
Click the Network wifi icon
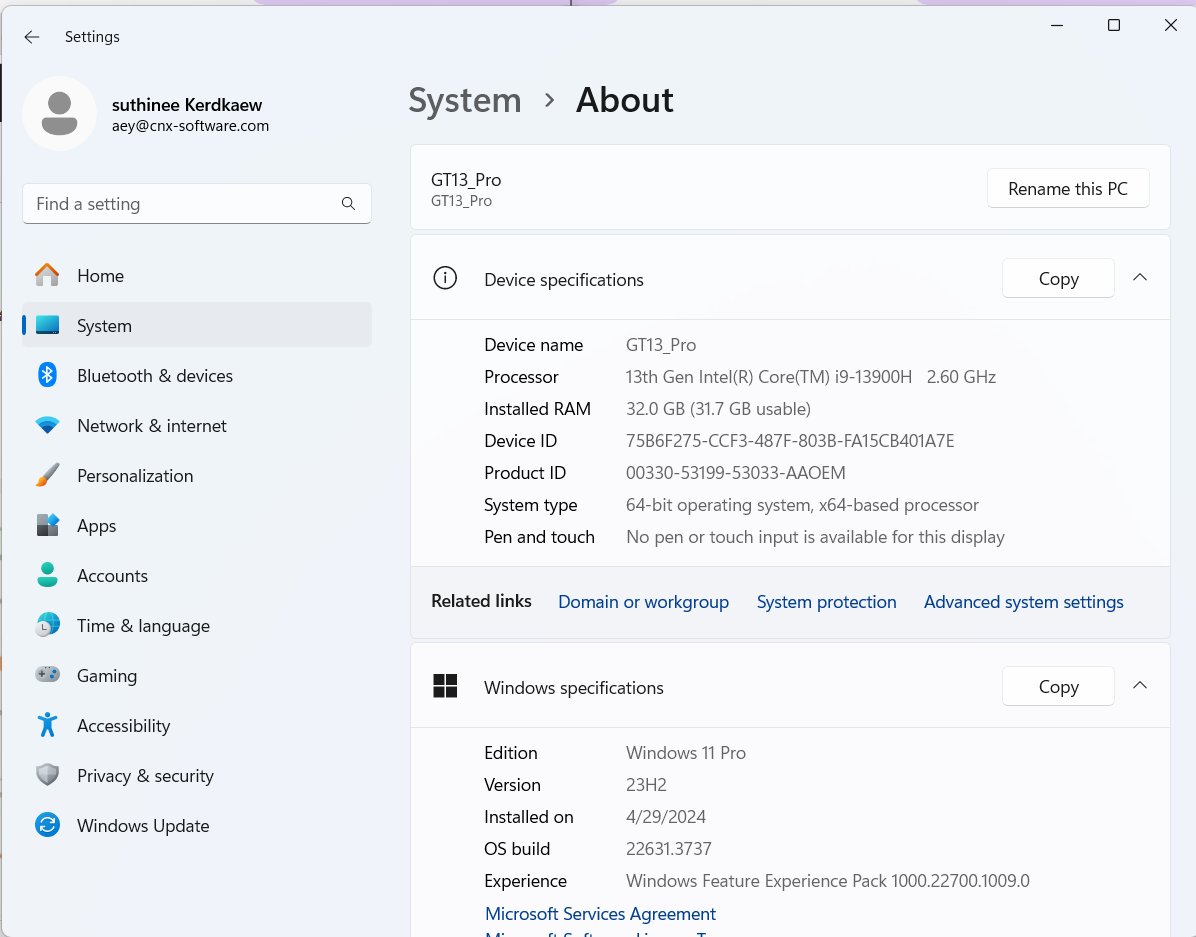click(x=47, y=426)
